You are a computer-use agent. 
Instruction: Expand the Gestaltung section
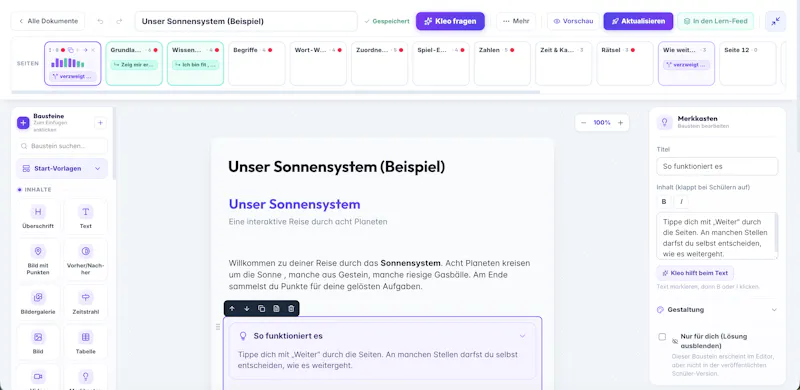point(717,309)
